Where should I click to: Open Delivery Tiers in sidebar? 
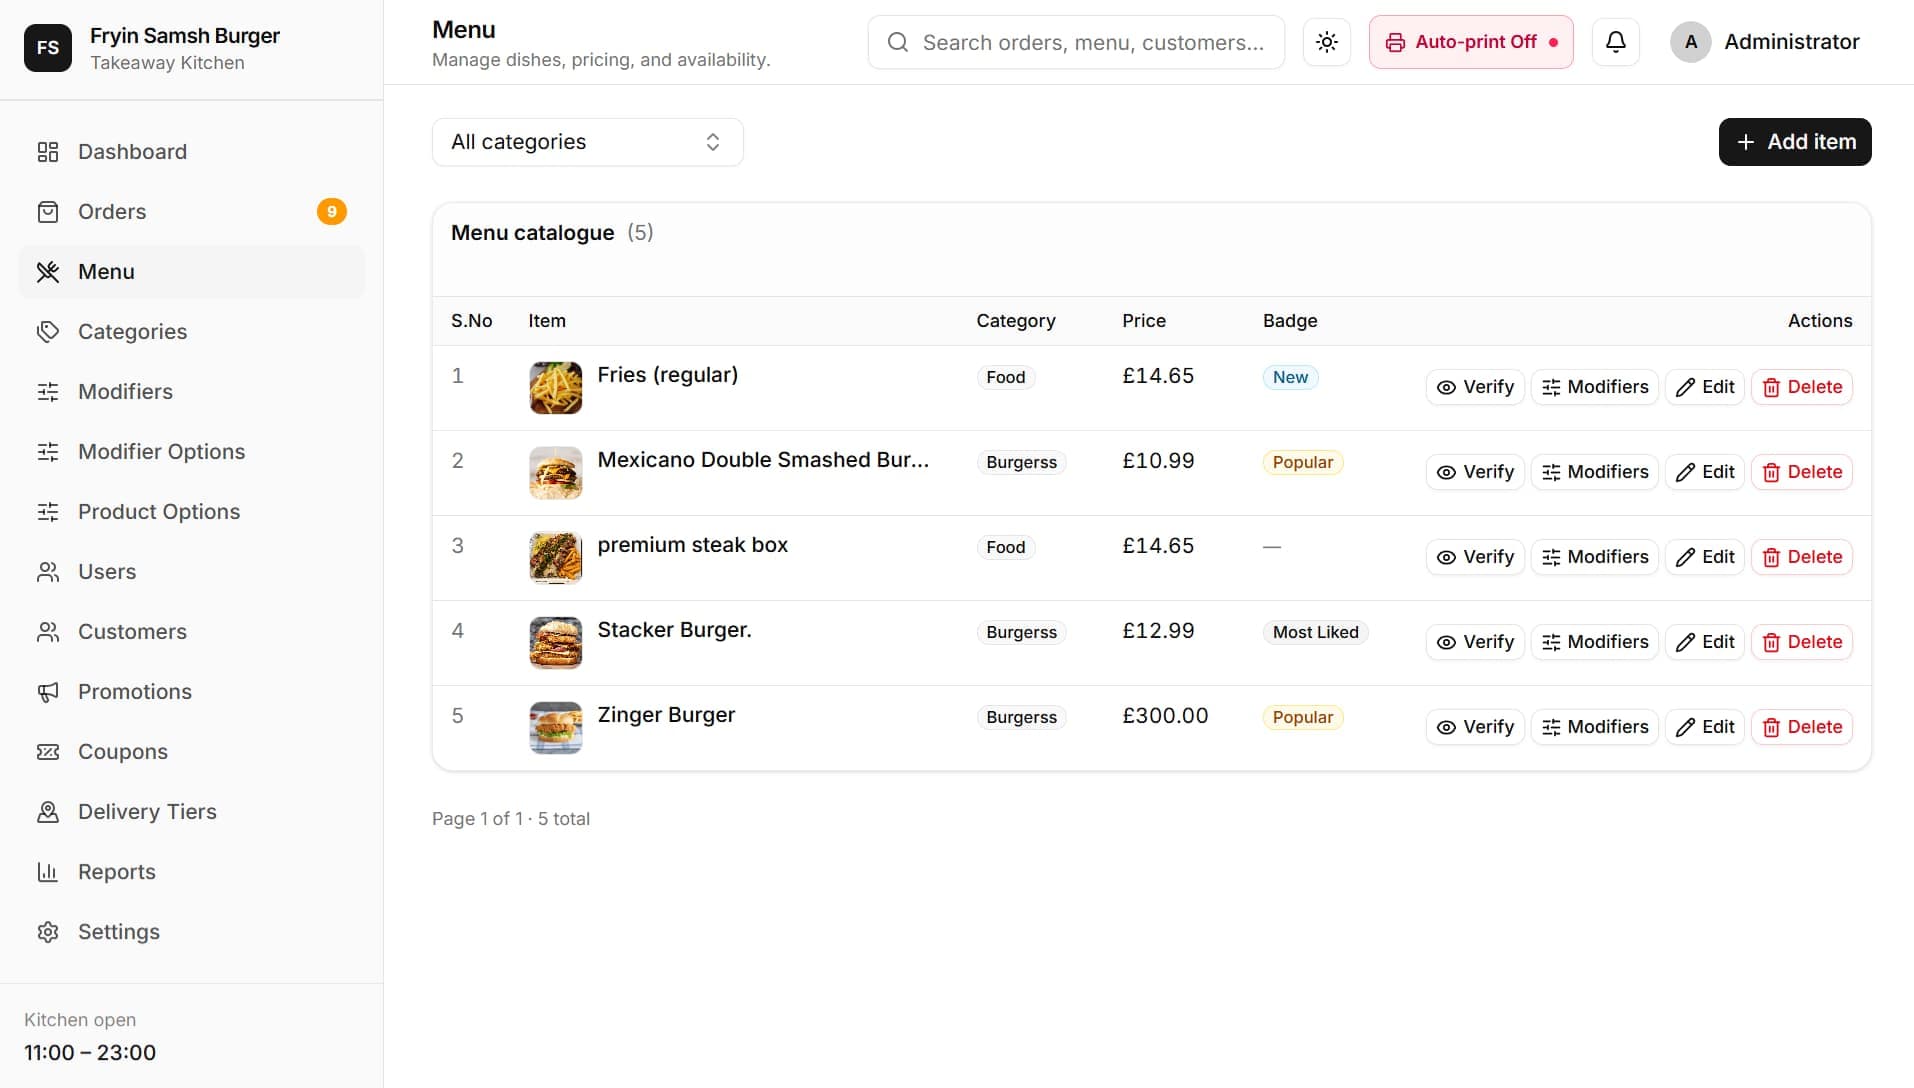[192, 812]
